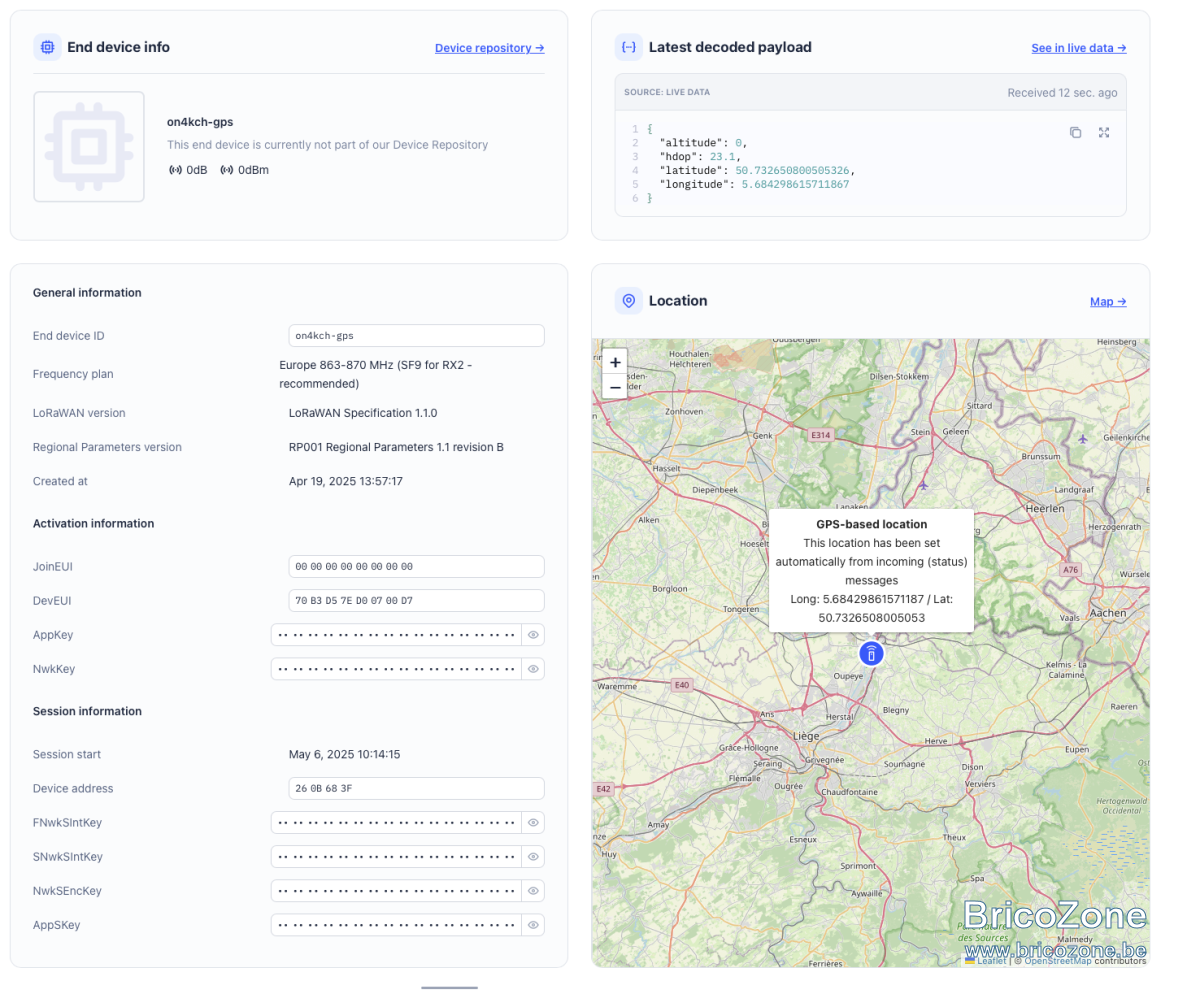Toggle visibility of the SNwkSIntKey
1200x994 pixels.
[x=534, y=856]
